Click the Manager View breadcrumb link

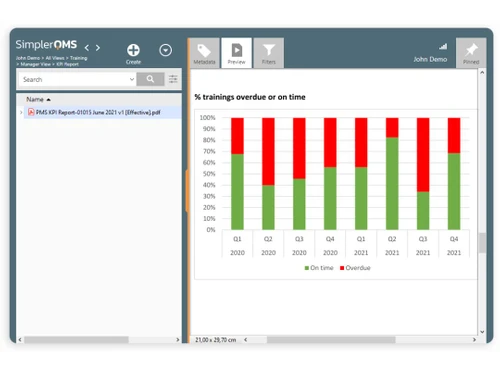pyautogui.click(x=36, y=64)
